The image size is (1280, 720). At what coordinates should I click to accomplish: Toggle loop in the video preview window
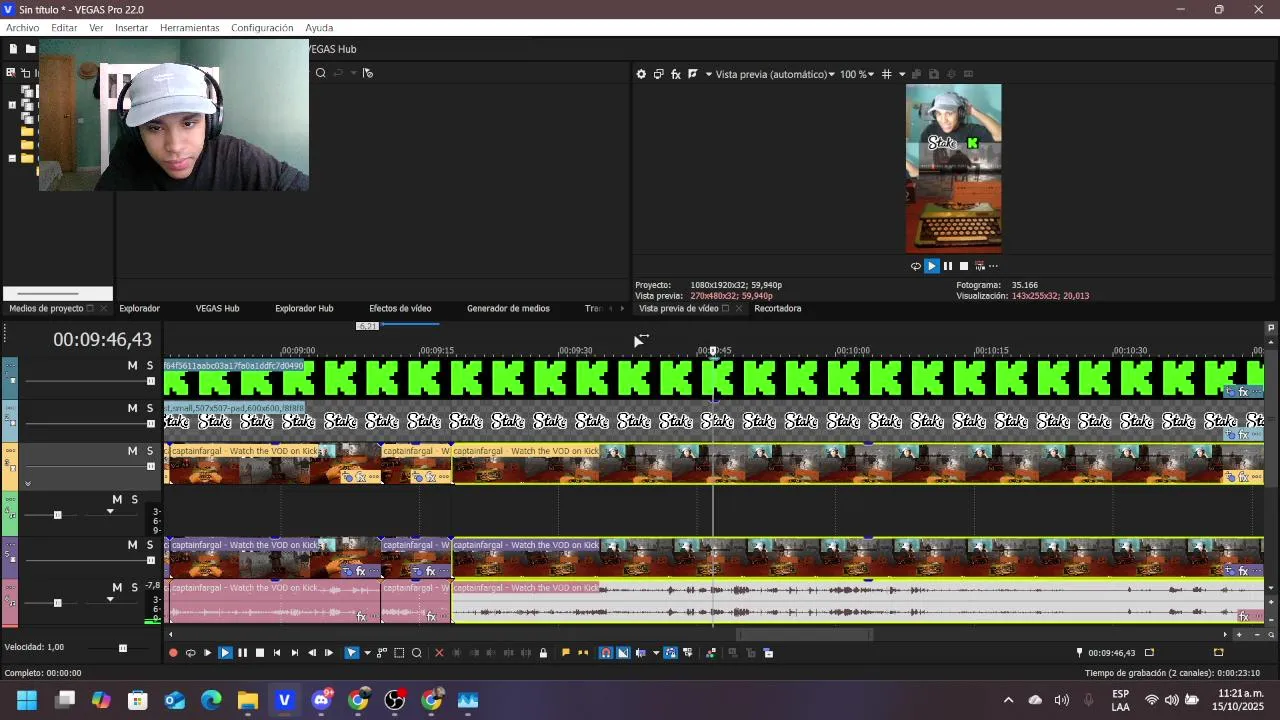pyautogui.click(x=915, y=266)
